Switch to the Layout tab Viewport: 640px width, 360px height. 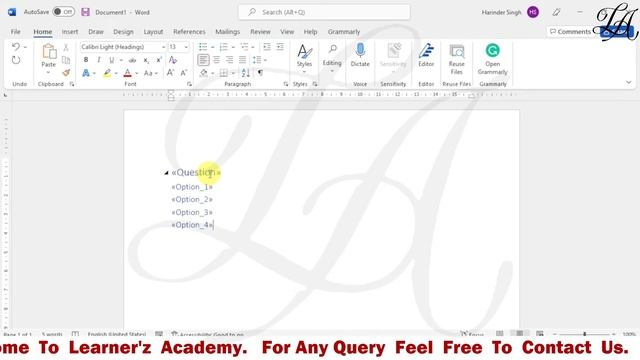click(x=153, y=31)
